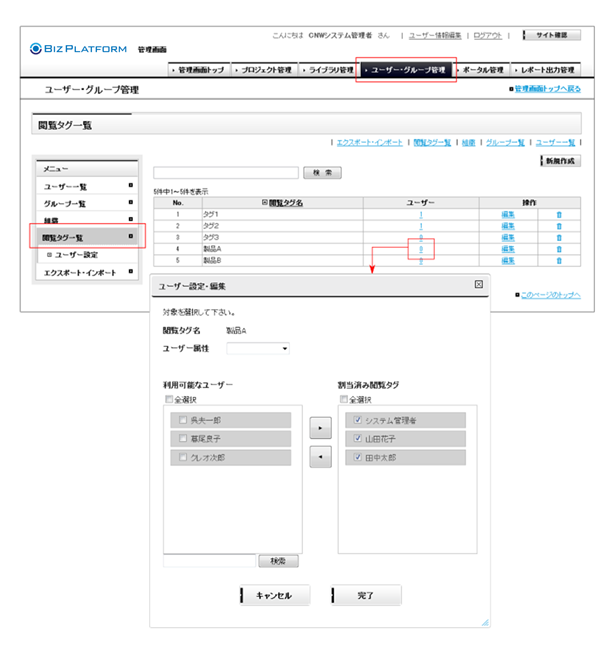Sort by the 閲覧タグ名 column header
The image size is (610, 650).
[286, 203]
